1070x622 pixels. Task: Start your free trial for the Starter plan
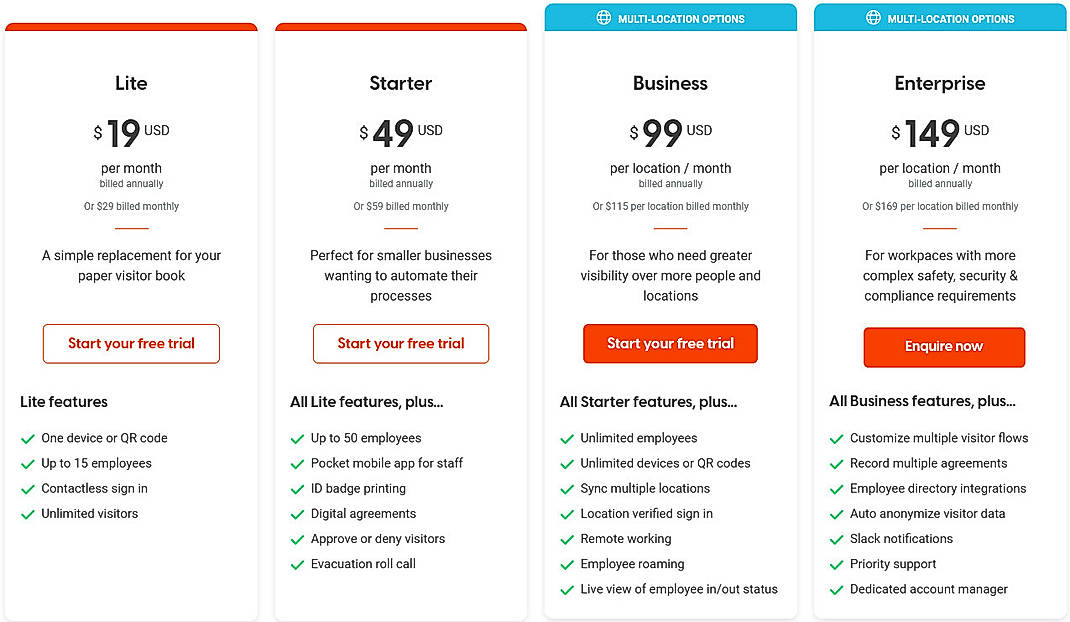click(400, 343)
